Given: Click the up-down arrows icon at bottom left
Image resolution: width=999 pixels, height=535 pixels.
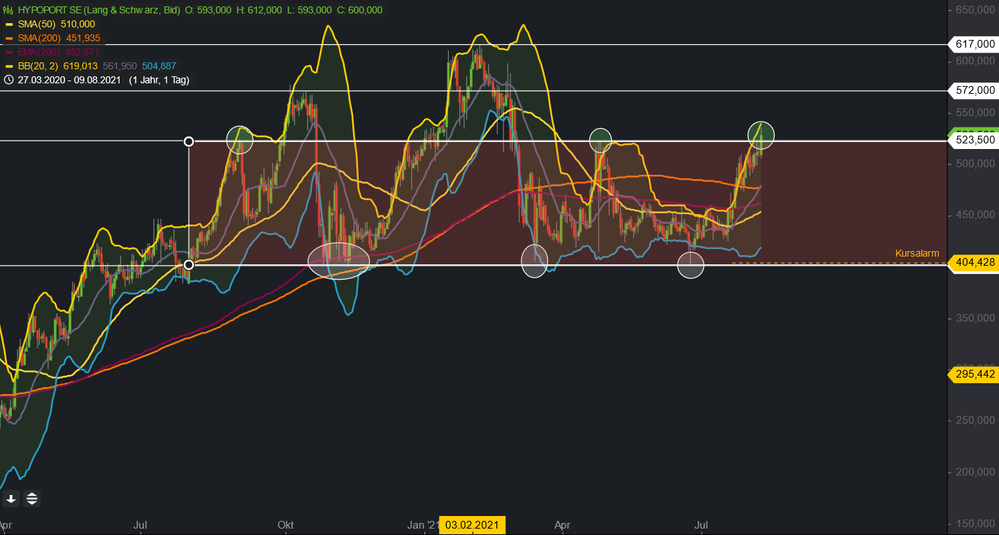Looking at the screenshot, I should pyautogui.click(x=32, y=498).
